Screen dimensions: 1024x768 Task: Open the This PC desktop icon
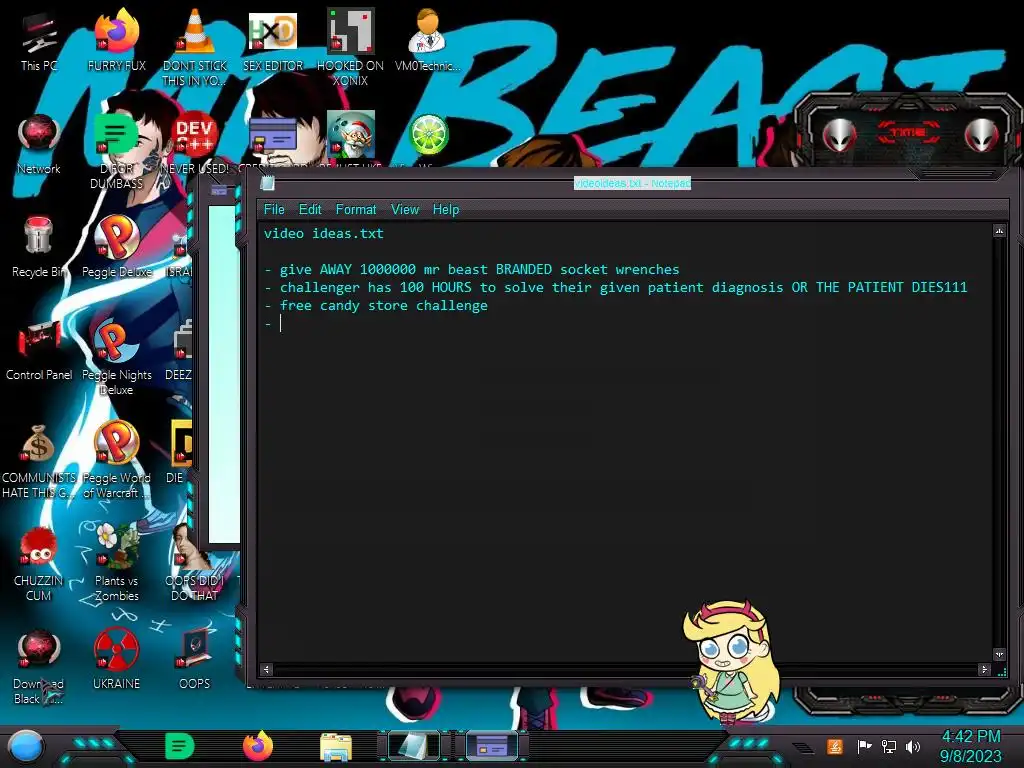pyautogui.click(x=39, y=40)
